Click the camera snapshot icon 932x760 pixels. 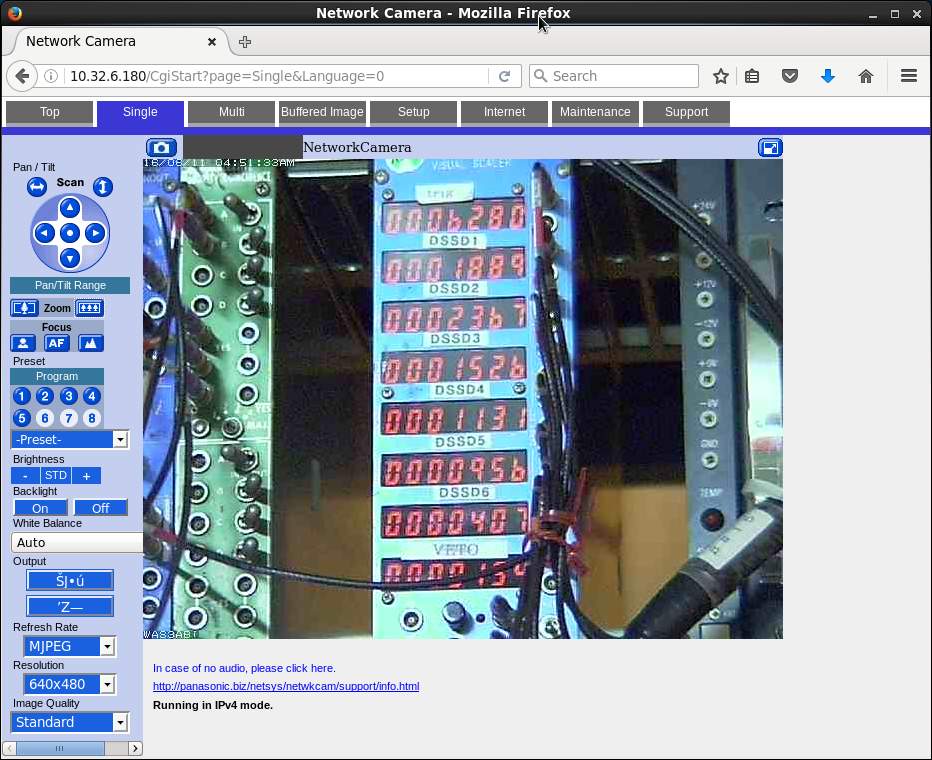pos(161,148)
